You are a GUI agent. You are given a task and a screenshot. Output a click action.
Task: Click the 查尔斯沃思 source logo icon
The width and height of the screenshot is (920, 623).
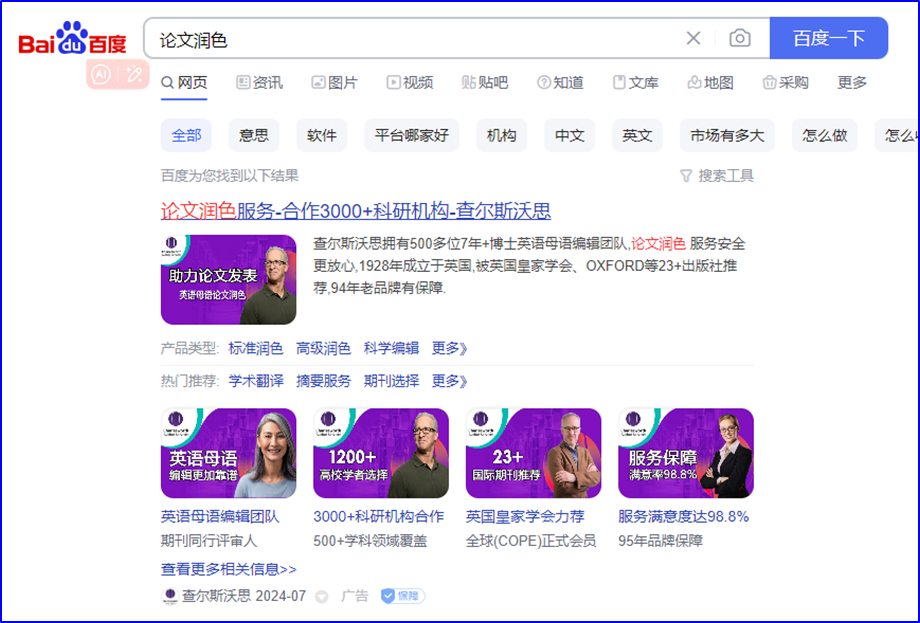pos(170,596)
